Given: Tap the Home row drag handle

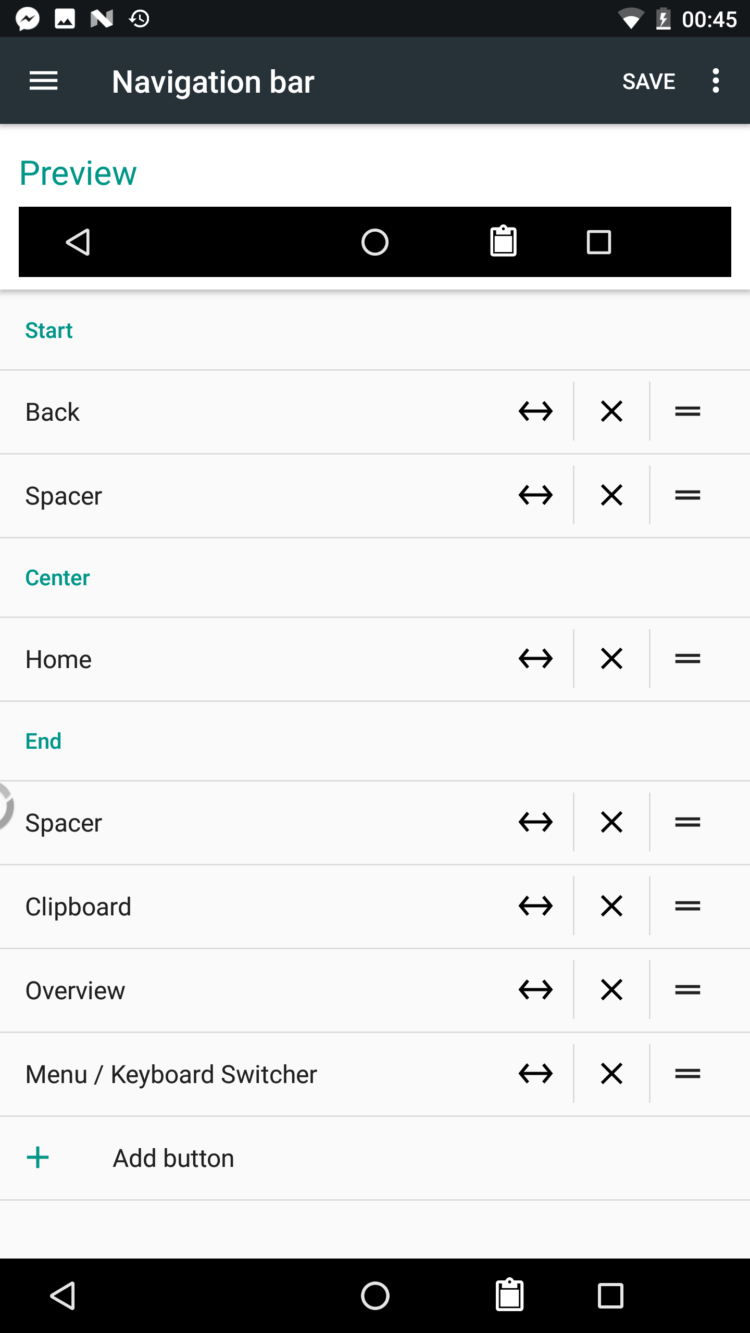Looking at the screenshot, I should (x=687, y=659).
